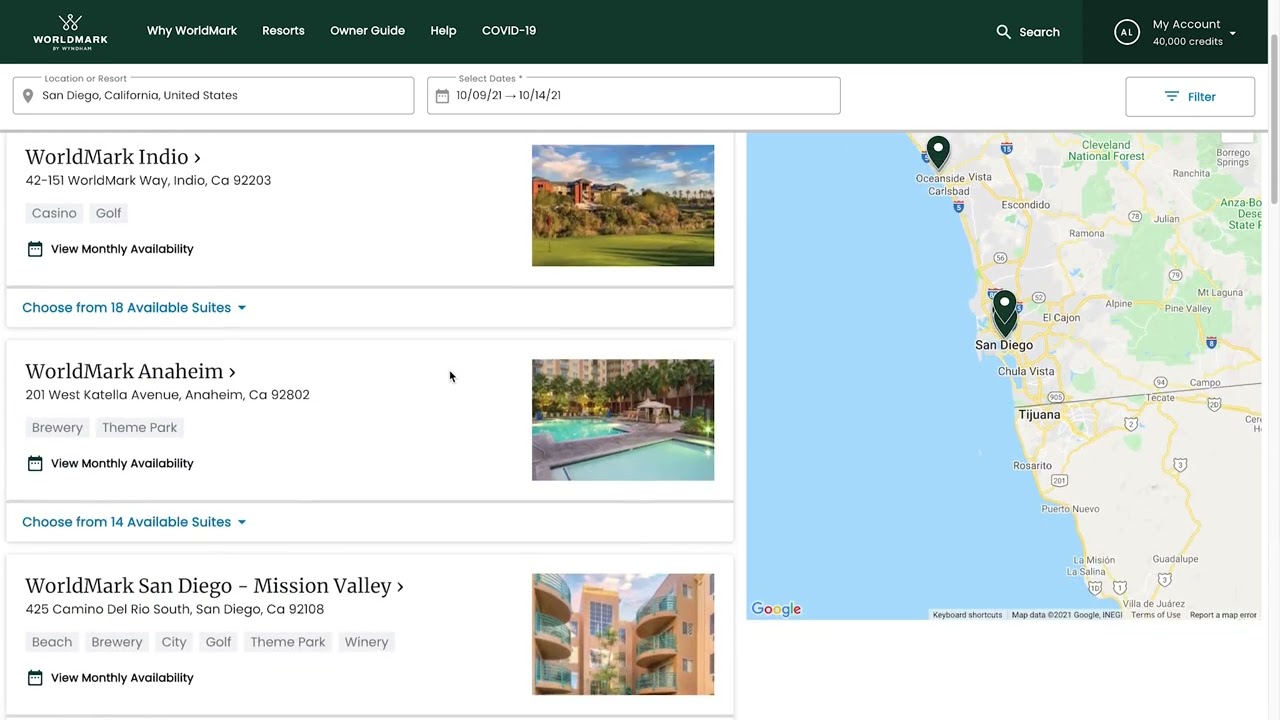Click the Beach tag under Mission Valley

tap(52, 642)
